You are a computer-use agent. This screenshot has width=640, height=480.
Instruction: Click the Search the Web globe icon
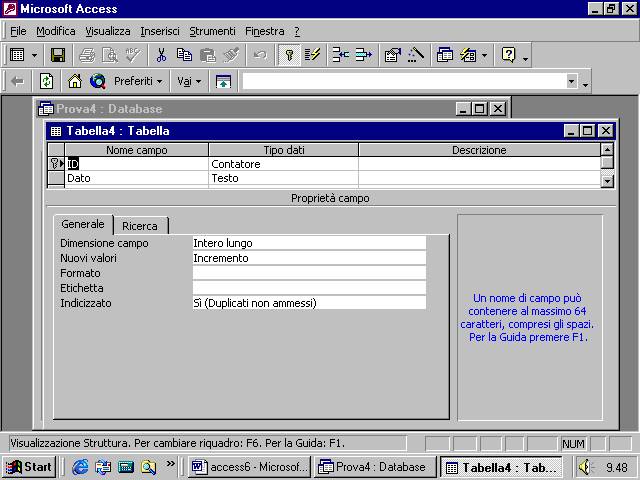[98, 81]
